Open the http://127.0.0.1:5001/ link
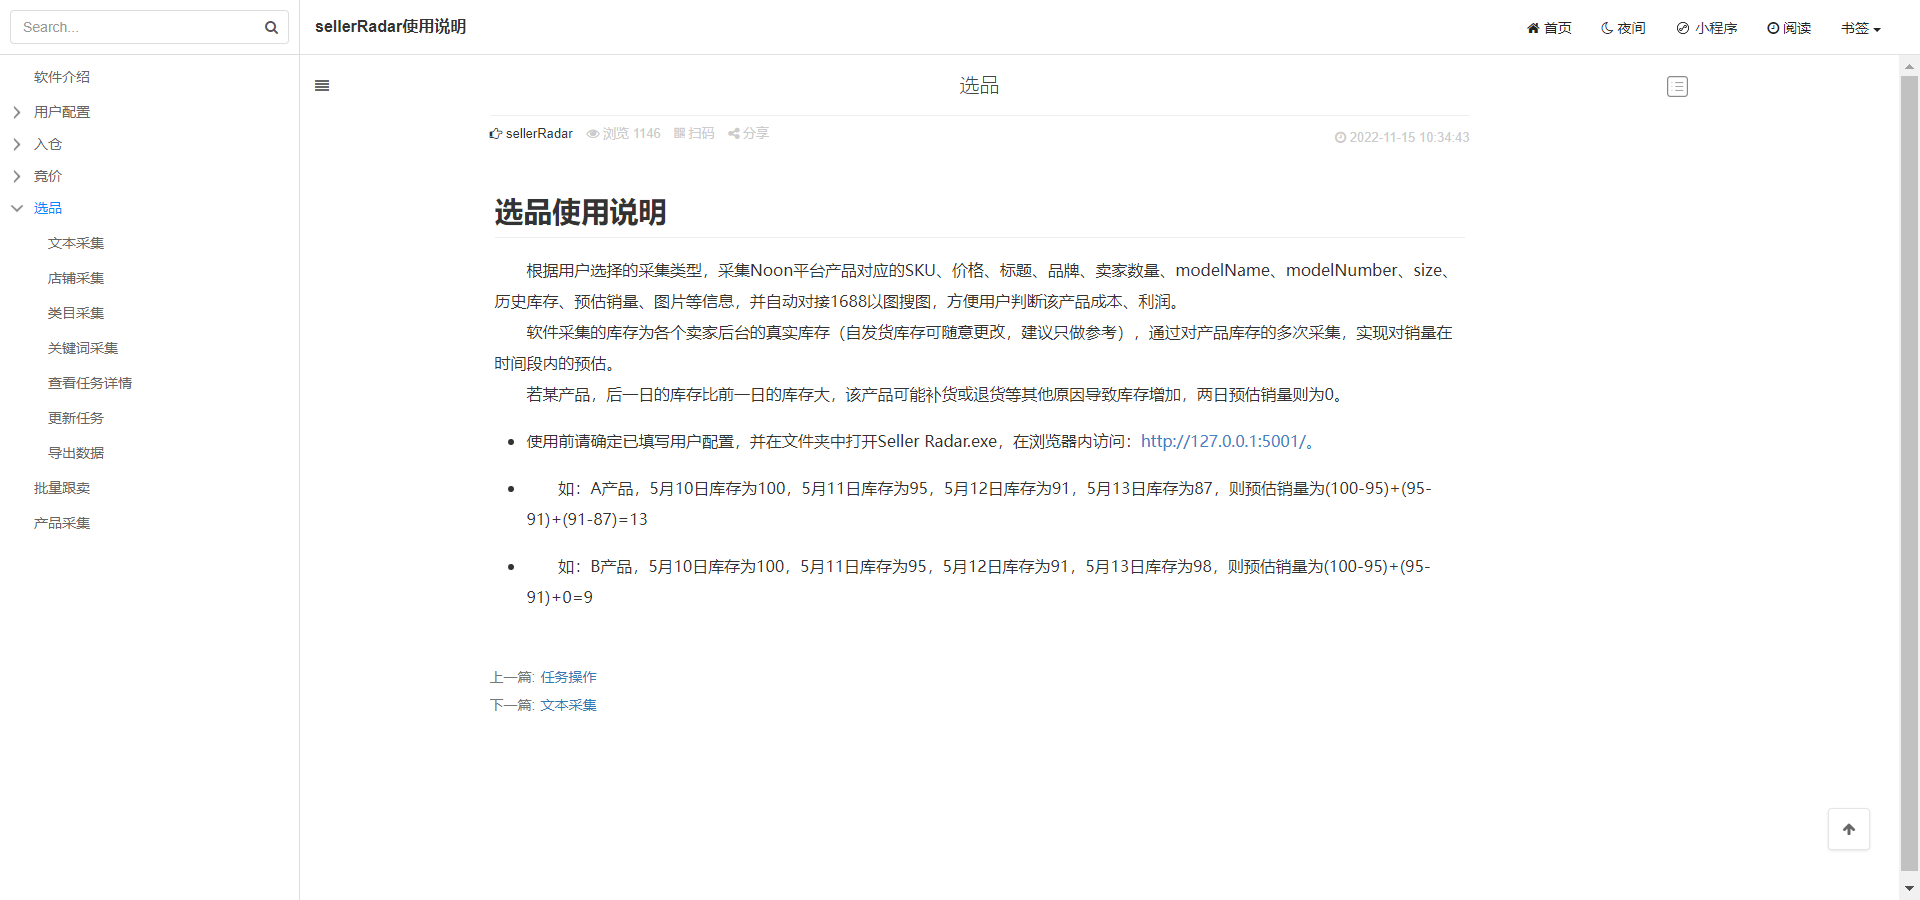1920x900 pixels. coord(1223,441)
